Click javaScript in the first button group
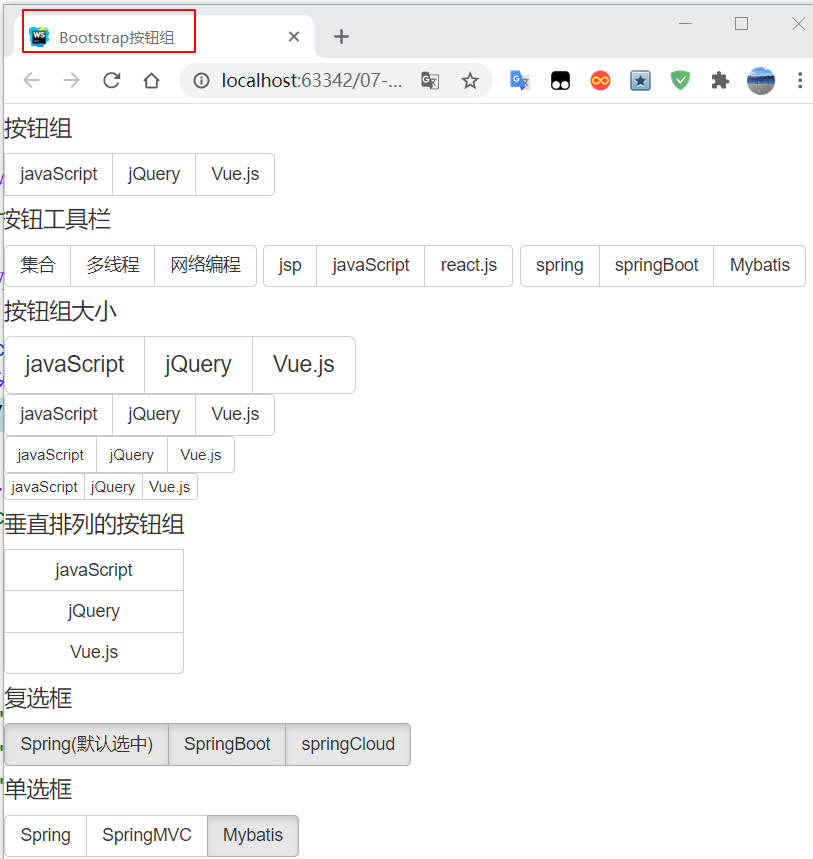The width and height of the screenshot is (813, 859). [x=59, y=174]
